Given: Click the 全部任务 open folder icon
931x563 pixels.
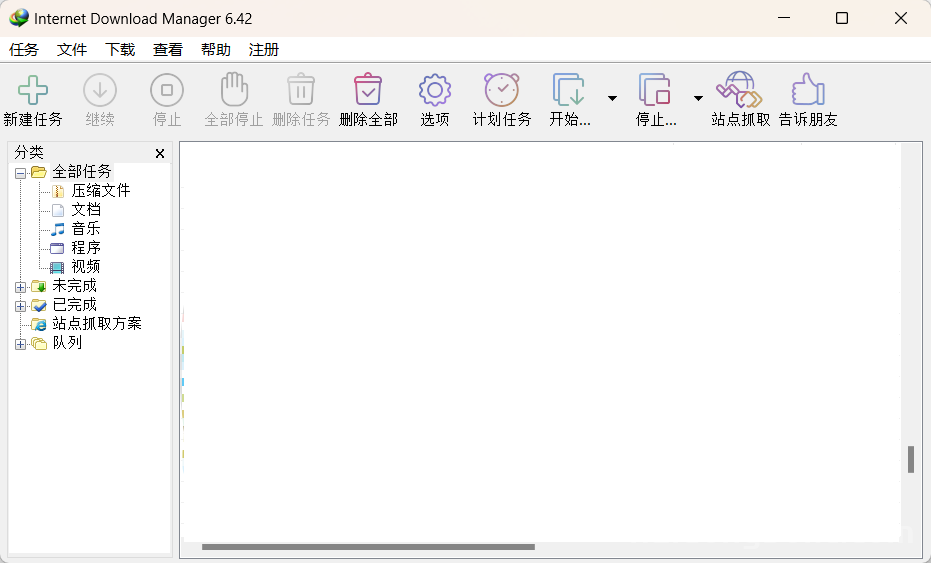Looking at the screenshot, I should [x=39, y=172].
